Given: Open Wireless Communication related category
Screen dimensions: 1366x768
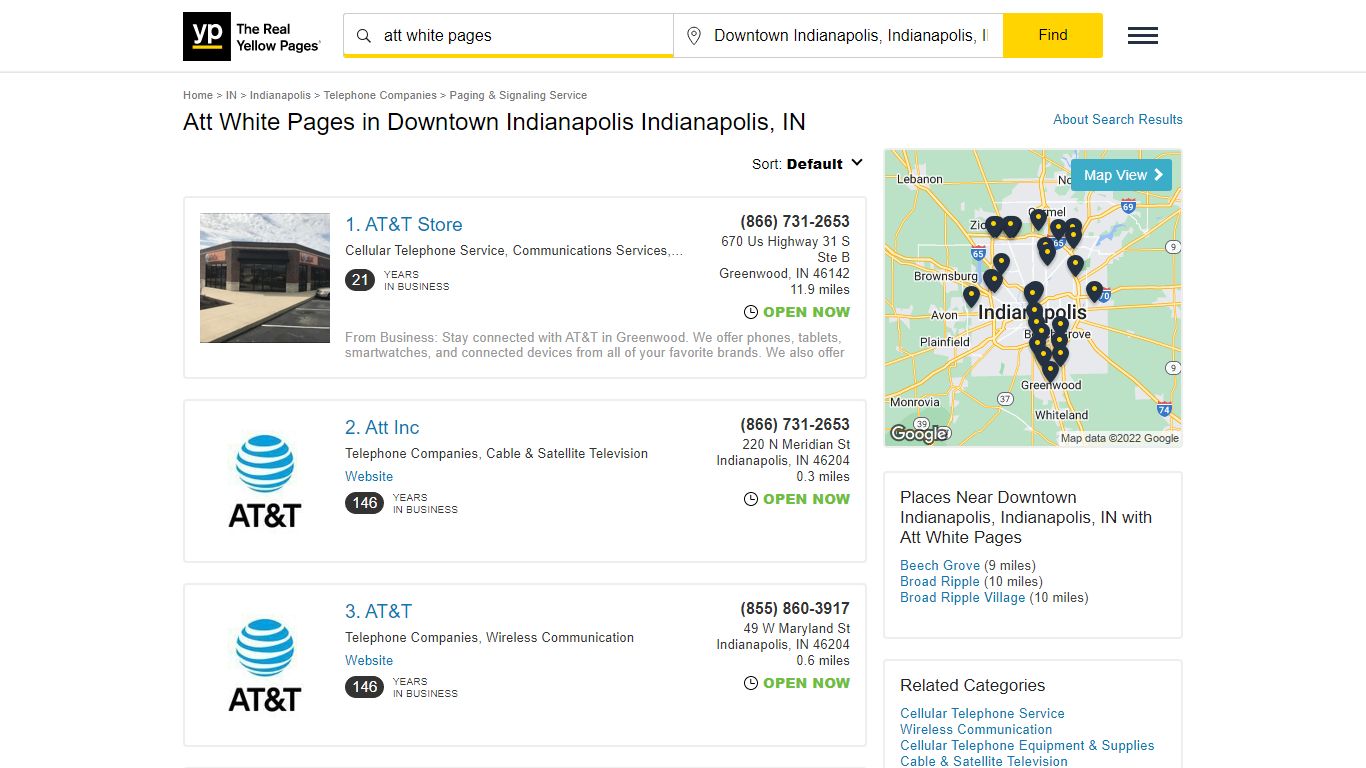Looking at the screenshot, I should click(x=976, y=729).
